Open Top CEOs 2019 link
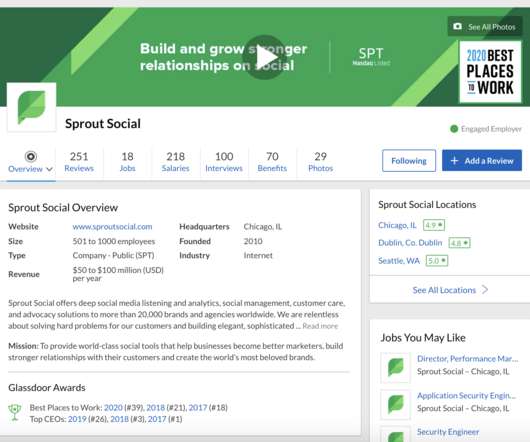 (x=77, y=419)
